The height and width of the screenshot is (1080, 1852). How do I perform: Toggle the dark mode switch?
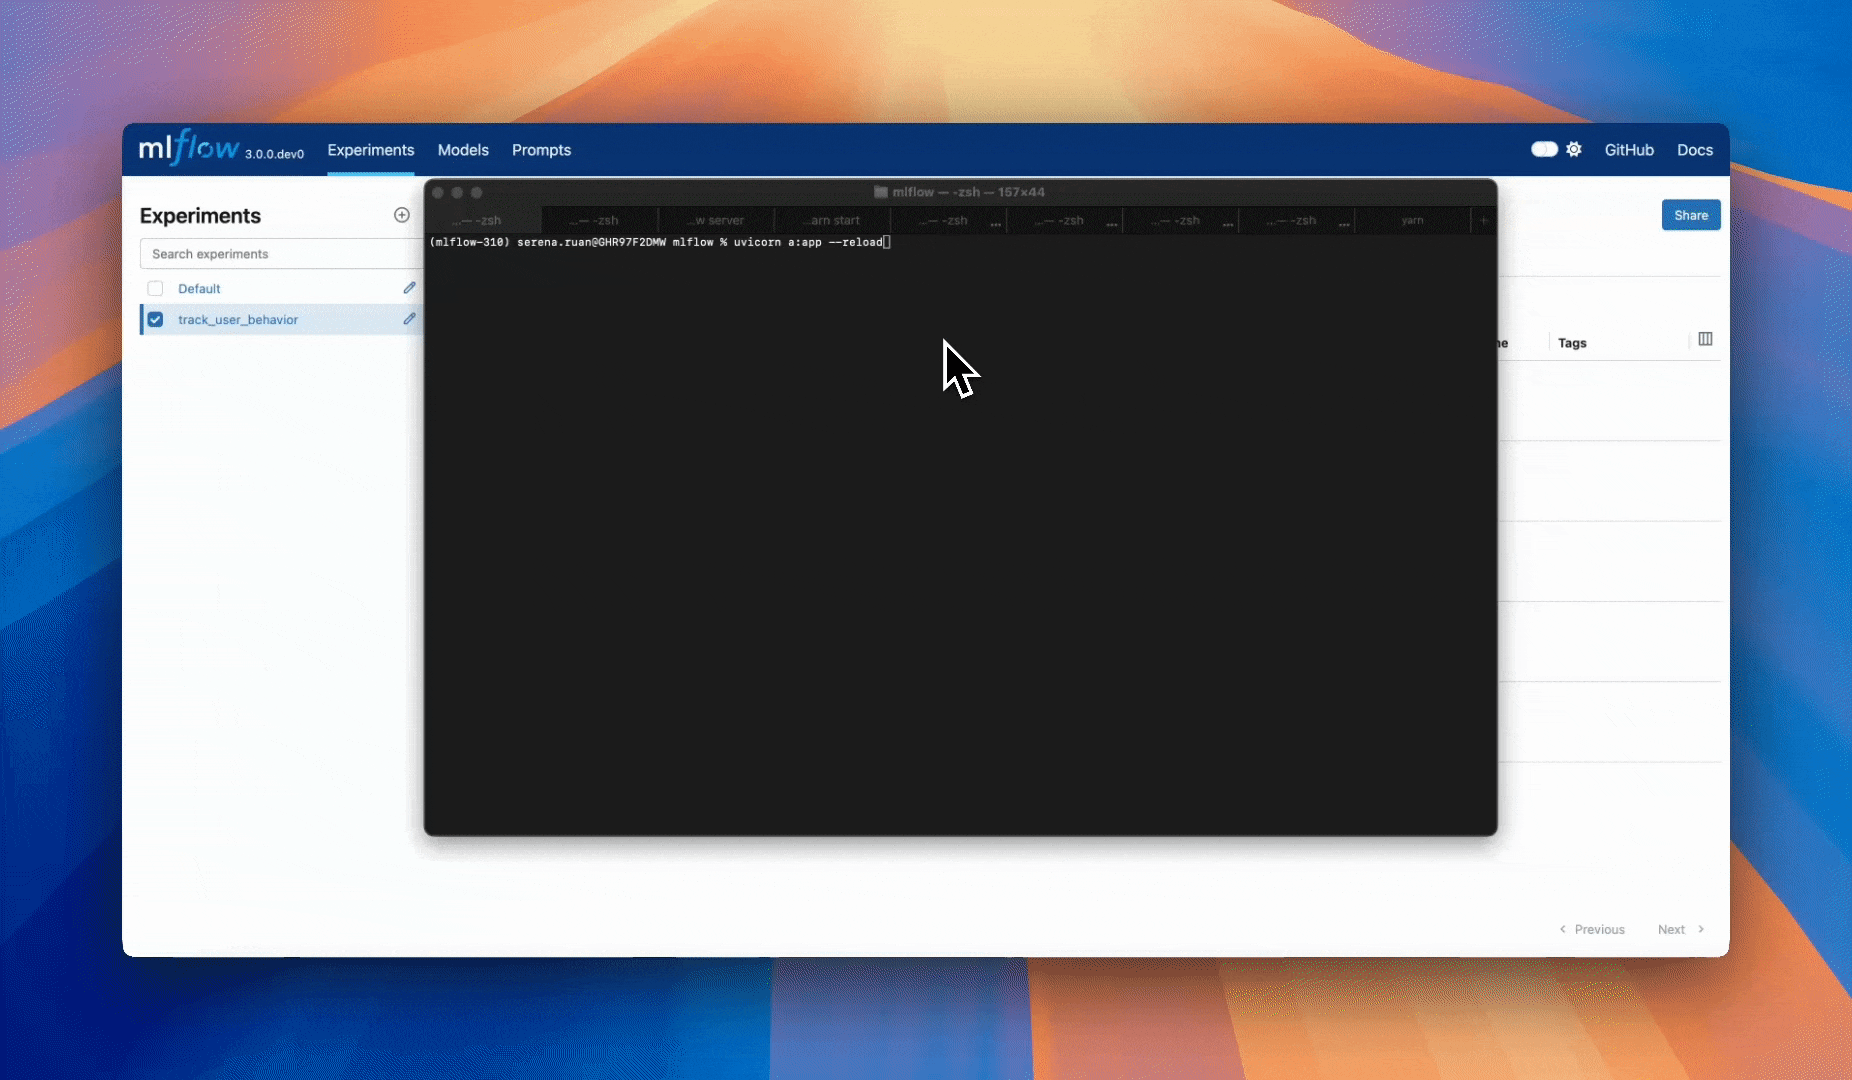(x=1544, y=150)
